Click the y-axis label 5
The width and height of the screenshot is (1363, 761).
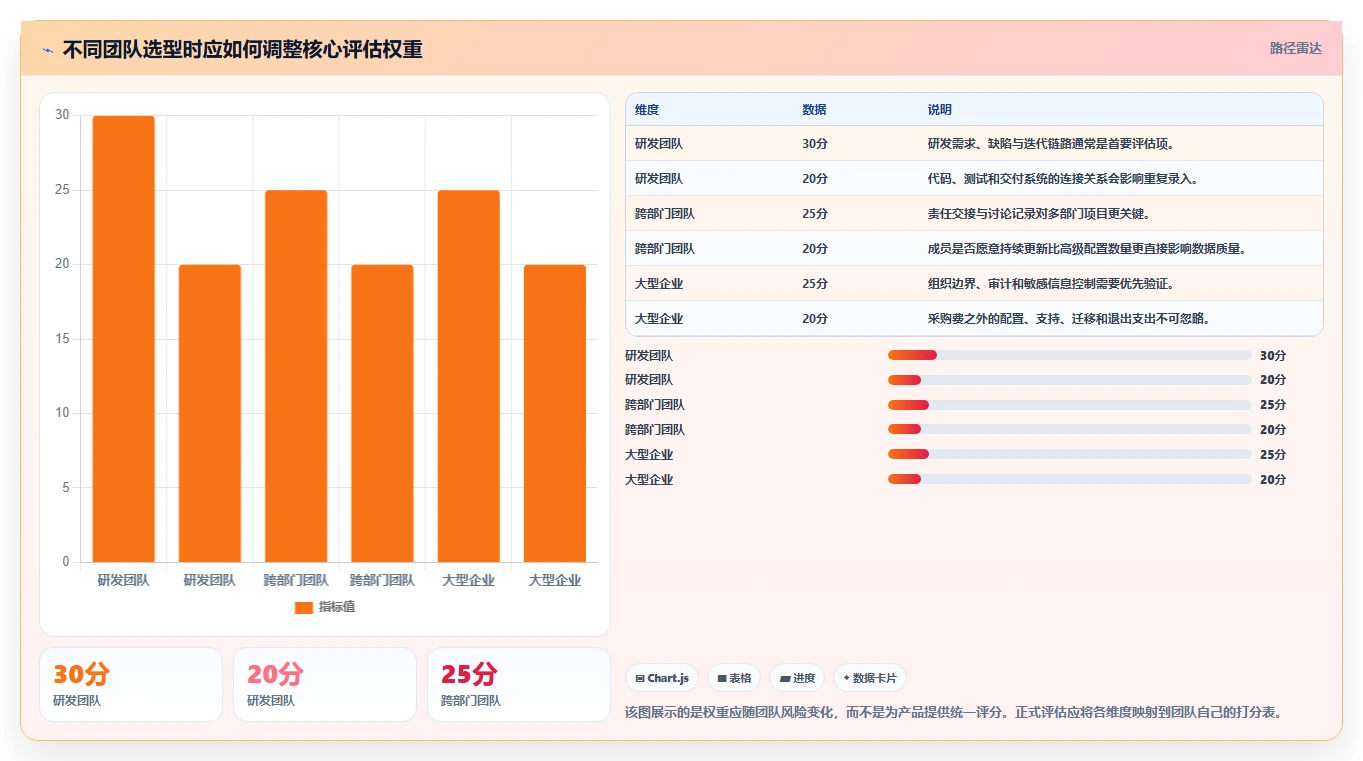point(66,488)
